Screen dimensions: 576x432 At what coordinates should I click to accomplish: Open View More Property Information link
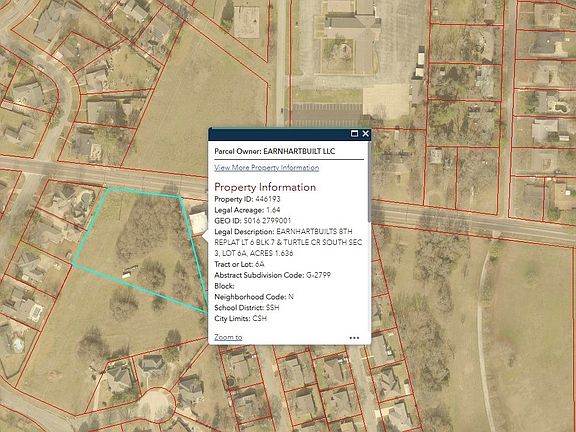click(267, 168)
